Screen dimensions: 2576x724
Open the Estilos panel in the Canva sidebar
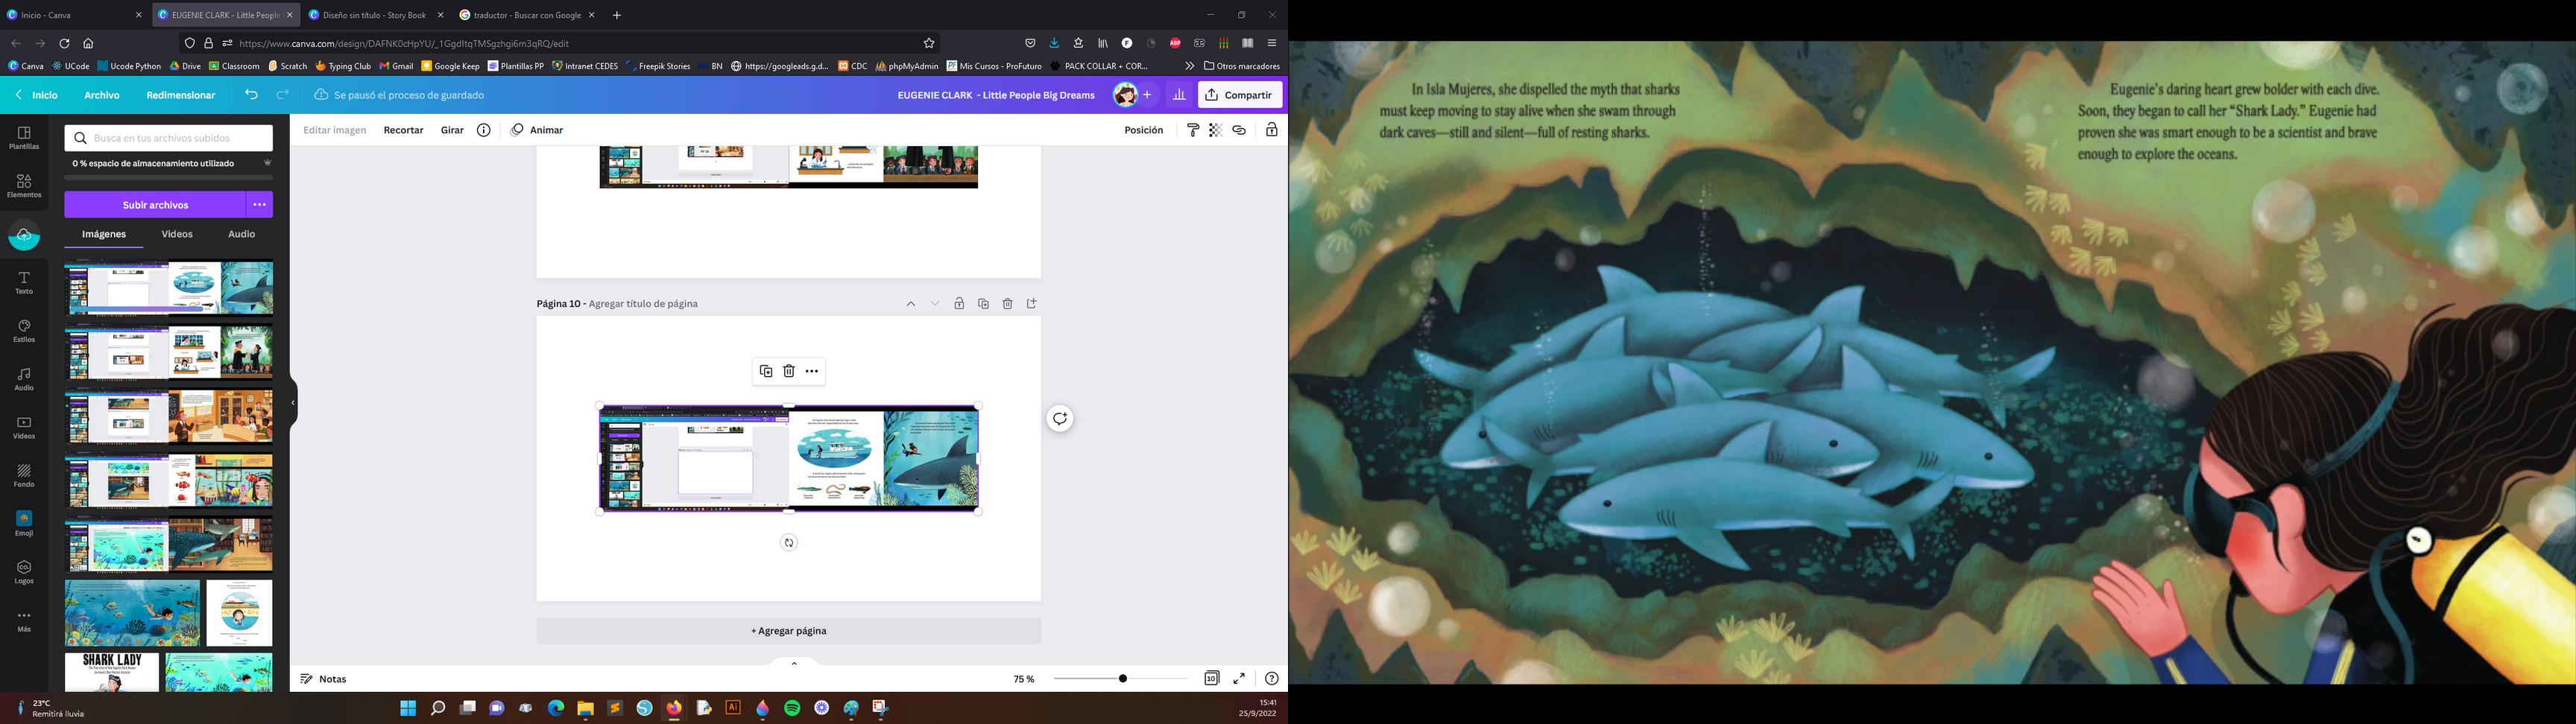coord(24,331)
